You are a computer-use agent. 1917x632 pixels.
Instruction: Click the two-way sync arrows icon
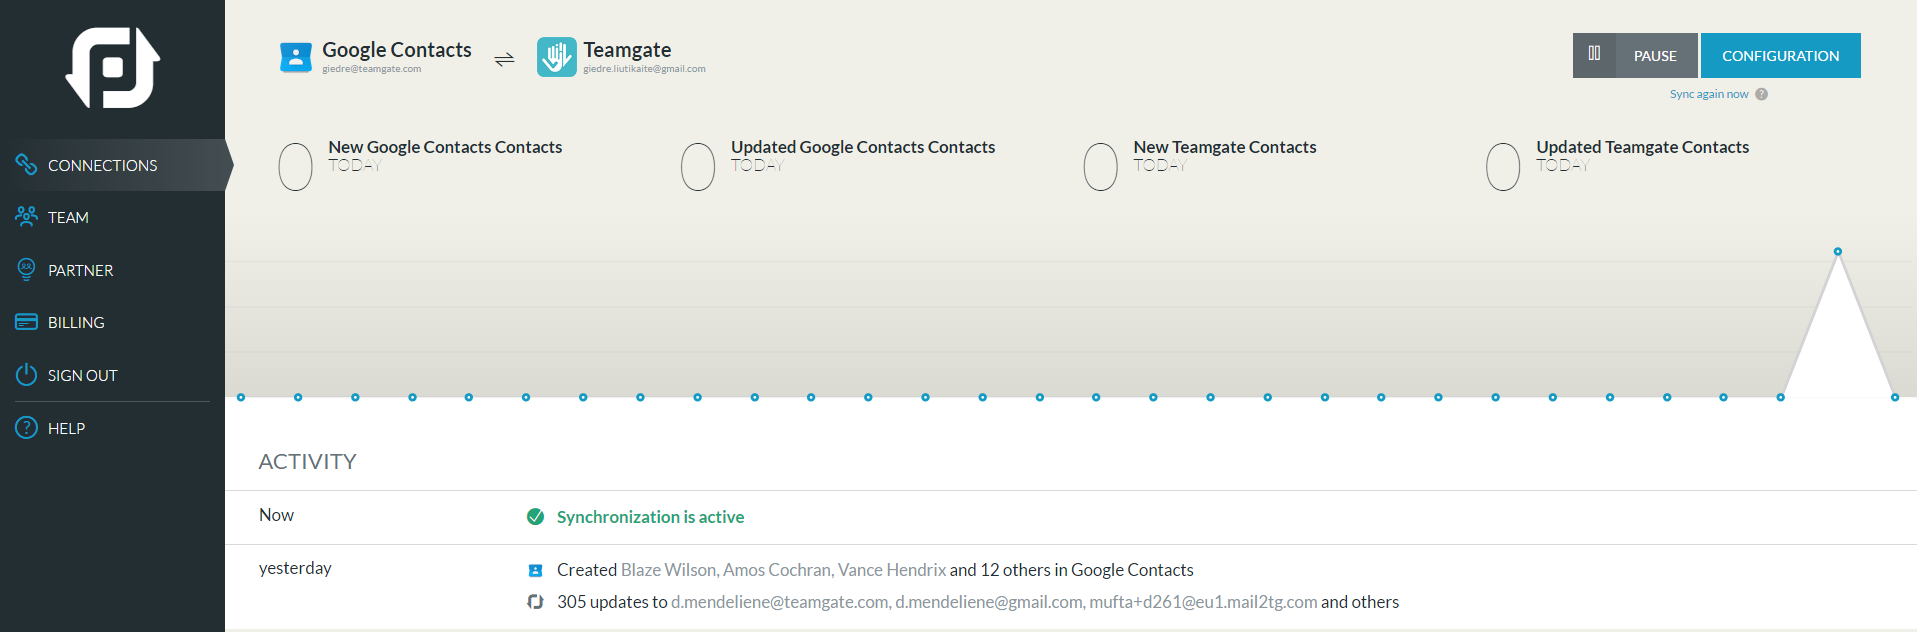(x=504, y=60)
